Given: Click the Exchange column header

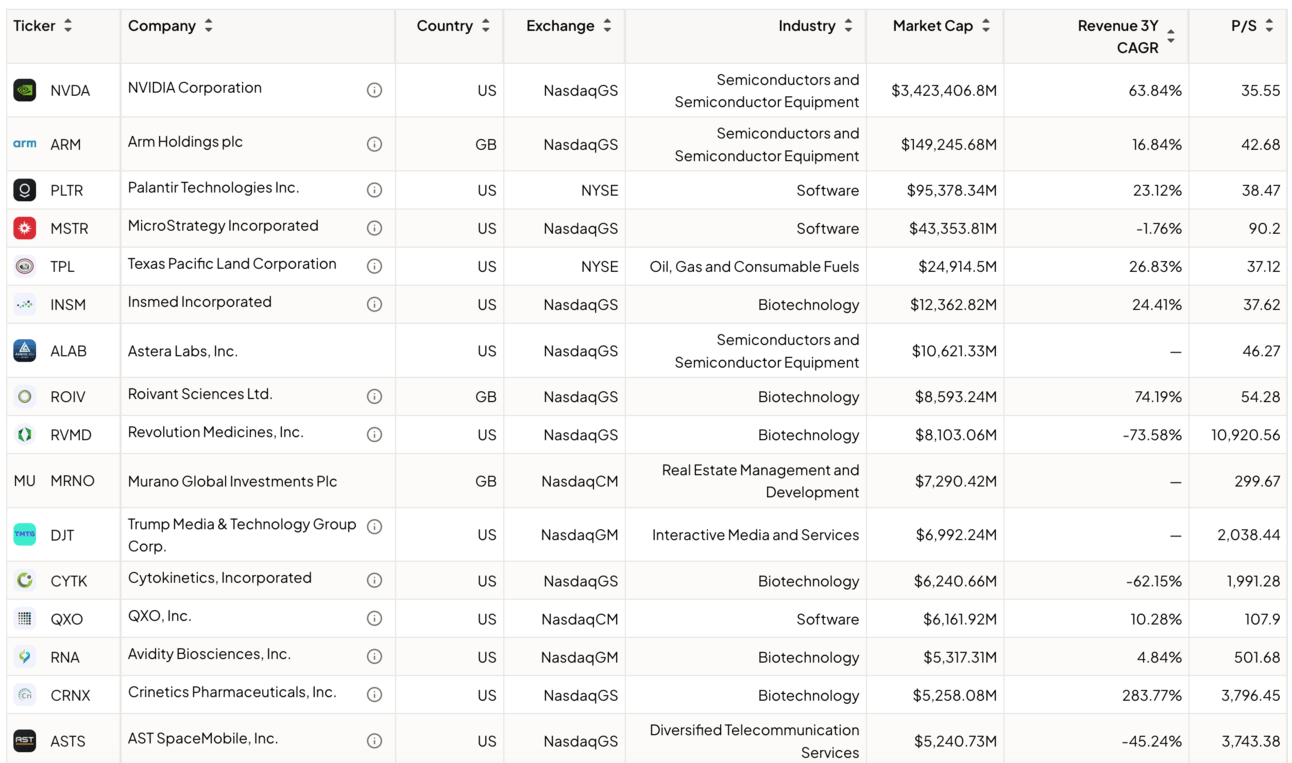Looking at the screenshot, I should pos(560,26).
